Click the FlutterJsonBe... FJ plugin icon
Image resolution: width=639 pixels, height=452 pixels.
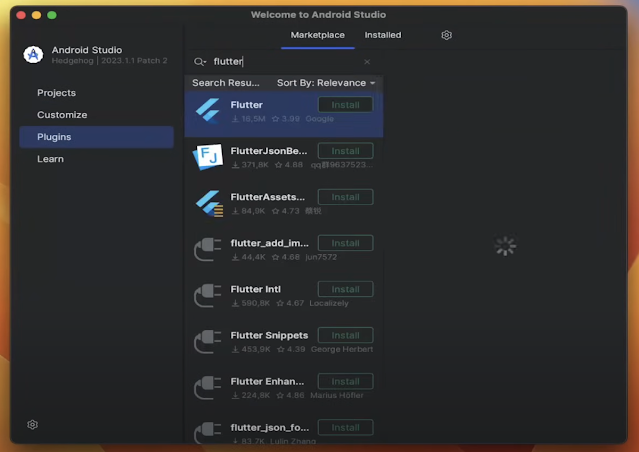(x=208, y=157)
